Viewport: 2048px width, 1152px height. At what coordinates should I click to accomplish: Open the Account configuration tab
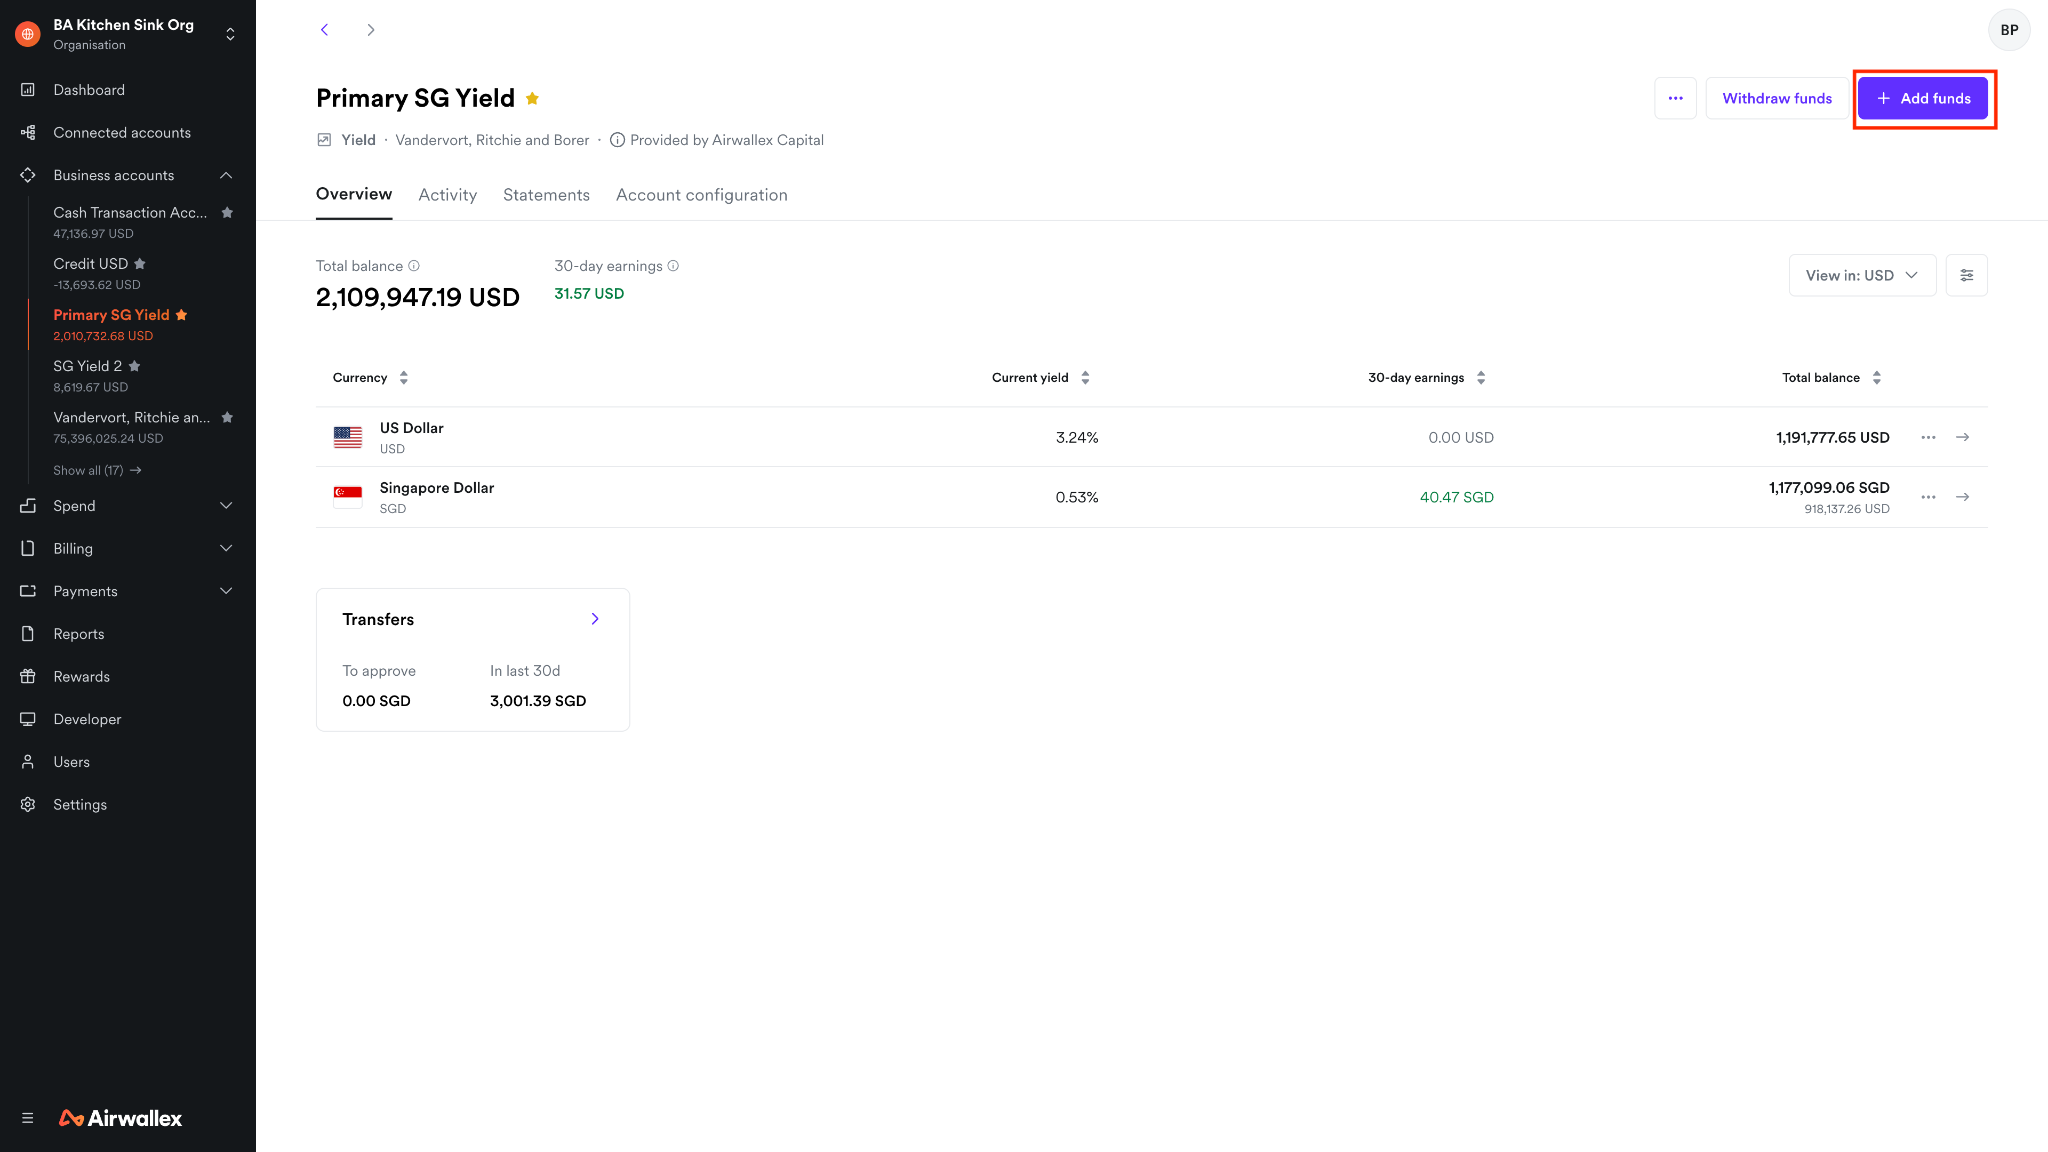pos(702,195)
